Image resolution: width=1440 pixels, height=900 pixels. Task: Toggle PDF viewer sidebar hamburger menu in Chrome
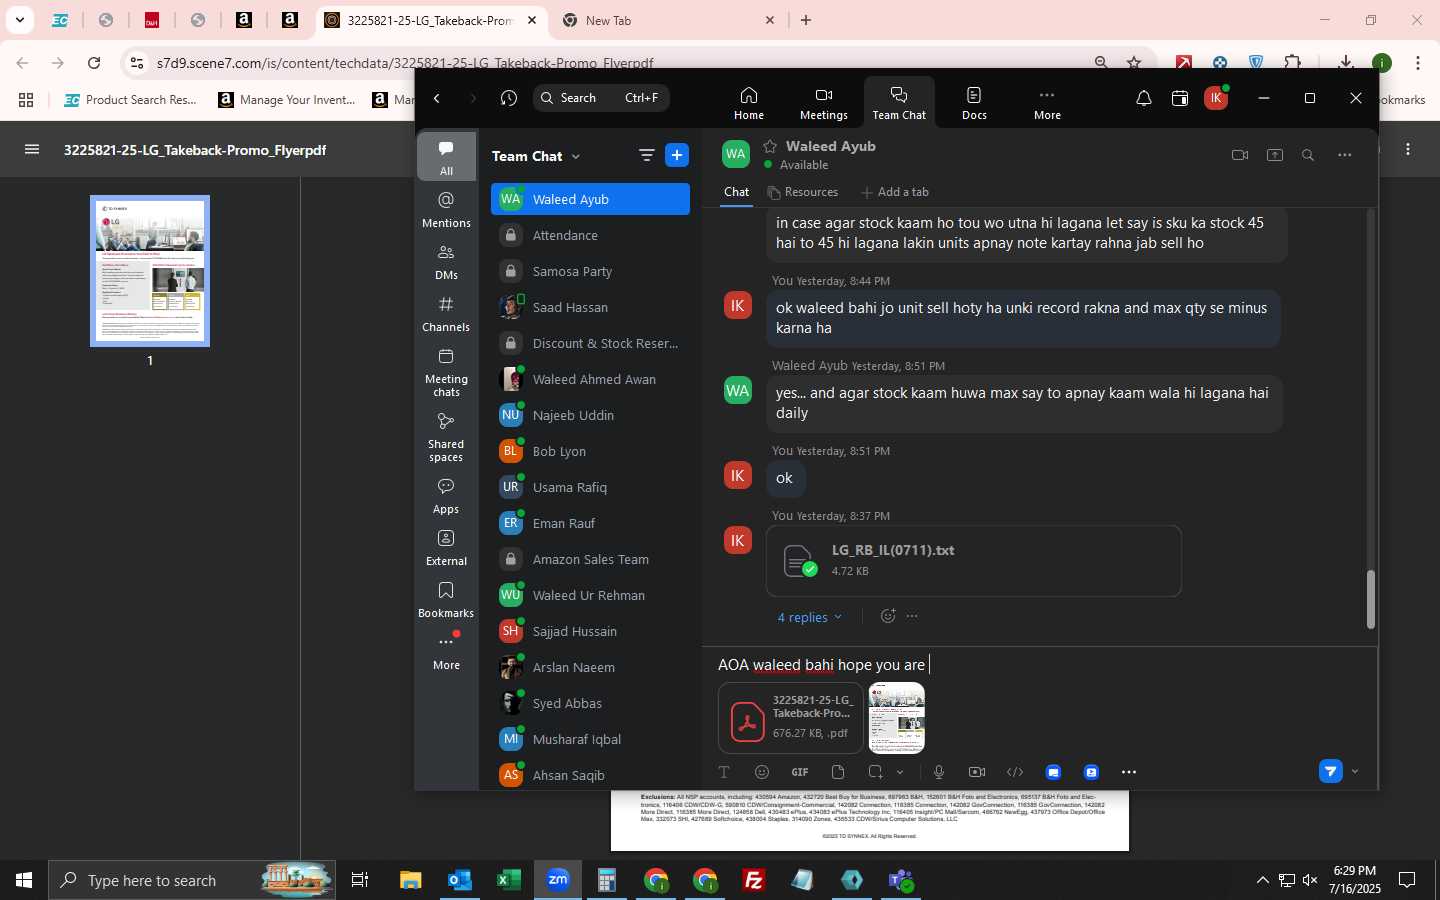point(32,149)
